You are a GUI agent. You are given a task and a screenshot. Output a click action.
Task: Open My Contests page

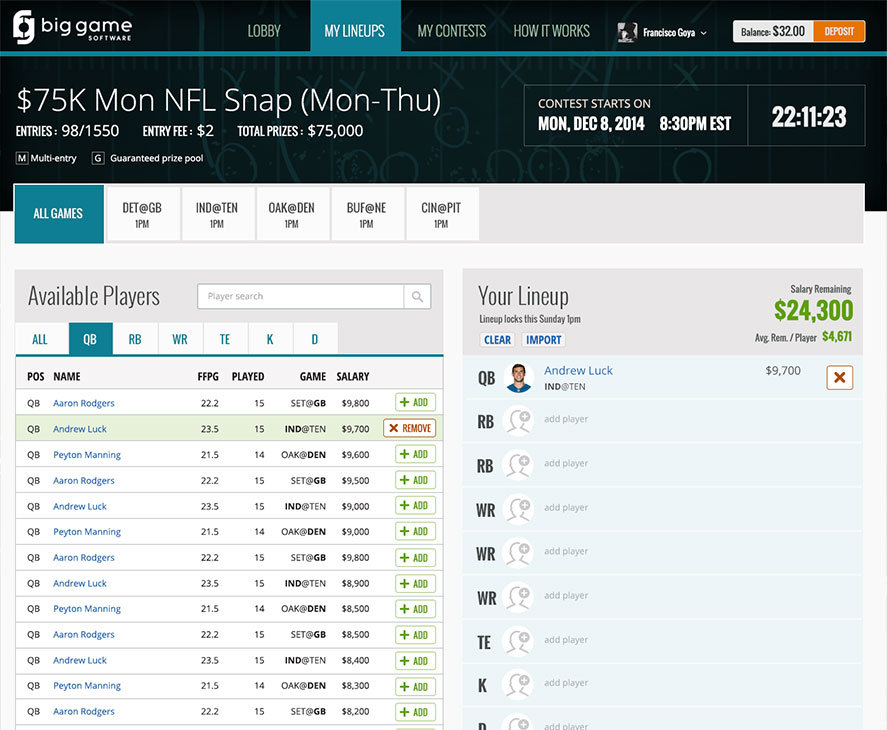(x=451, y=31)
